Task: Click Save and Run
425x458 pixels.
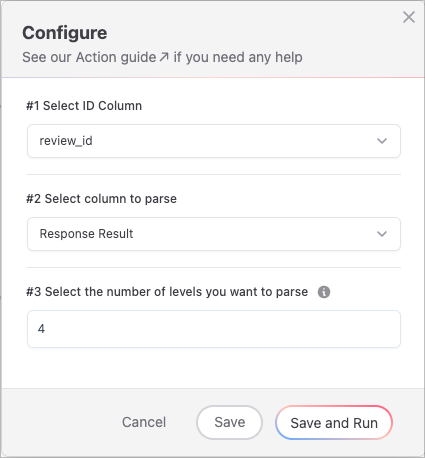Action: 334,423
